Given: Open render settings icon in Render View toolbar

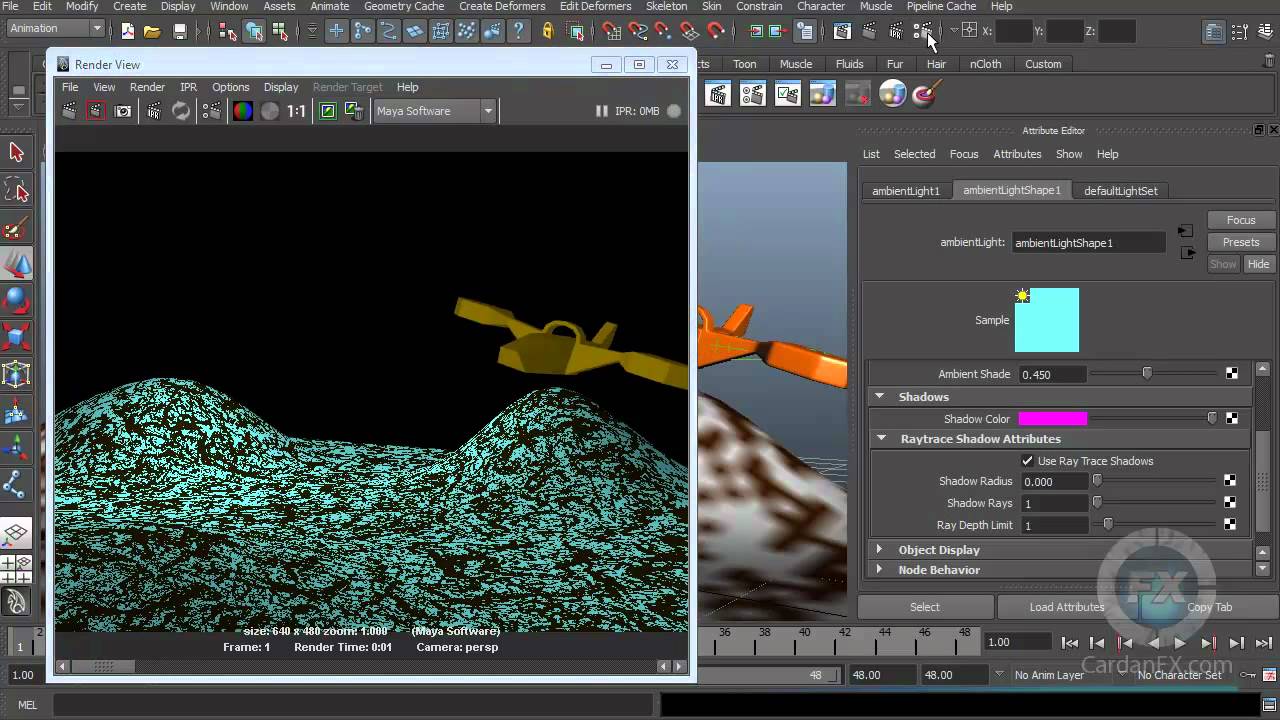Looking at the screenshot, I should coord(211,111).
